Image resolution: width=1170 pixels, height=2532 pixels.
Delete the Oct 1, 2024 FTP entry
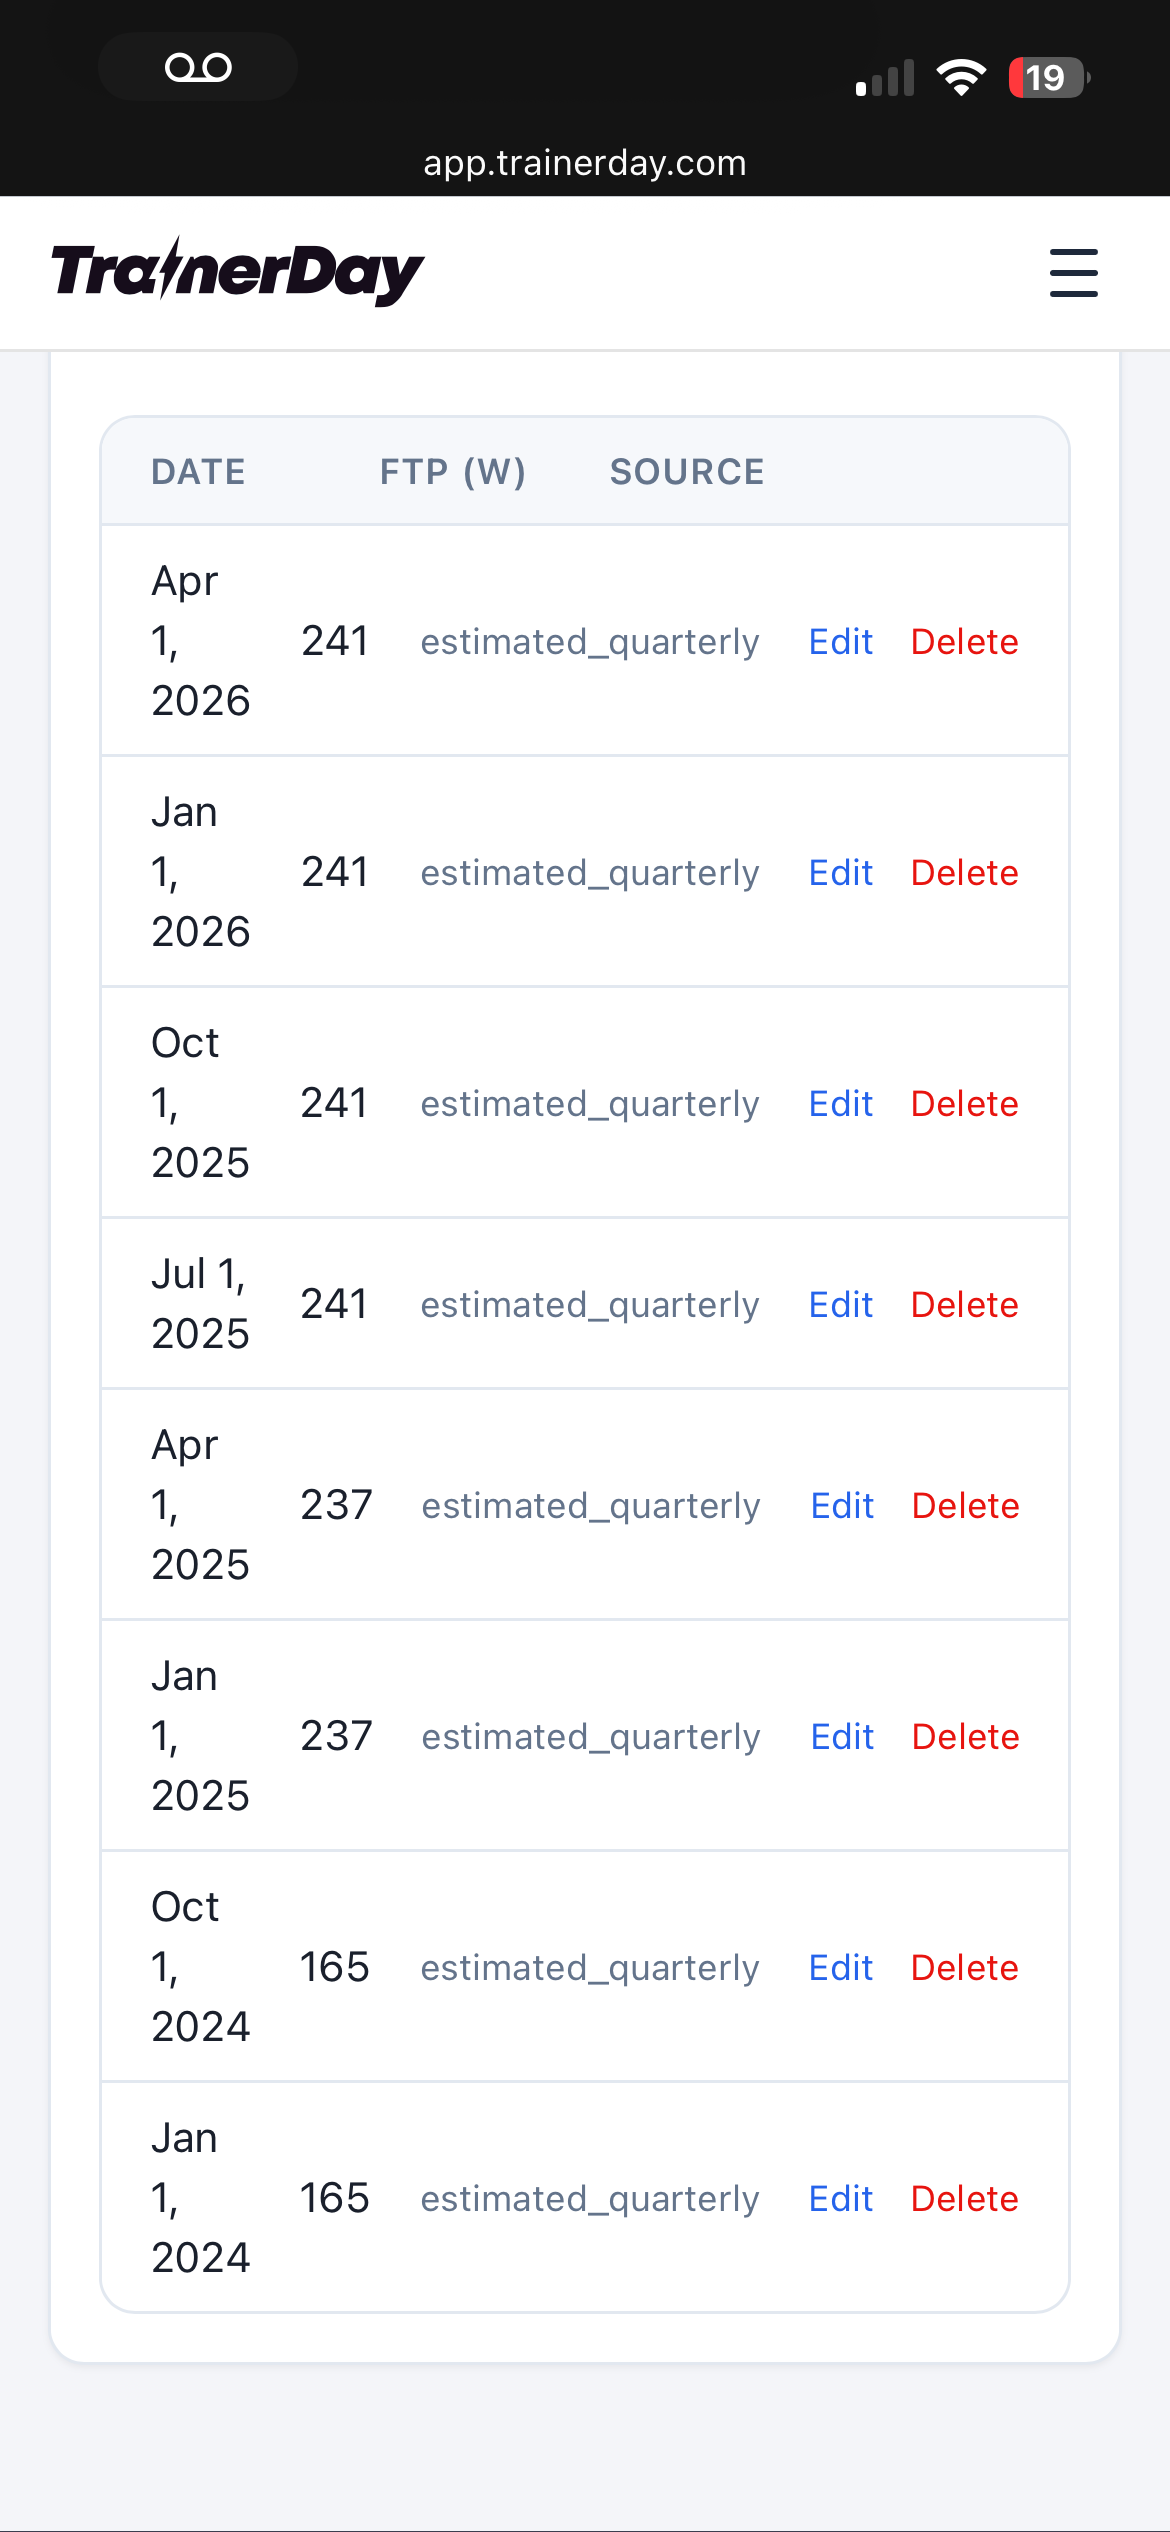964,1967
